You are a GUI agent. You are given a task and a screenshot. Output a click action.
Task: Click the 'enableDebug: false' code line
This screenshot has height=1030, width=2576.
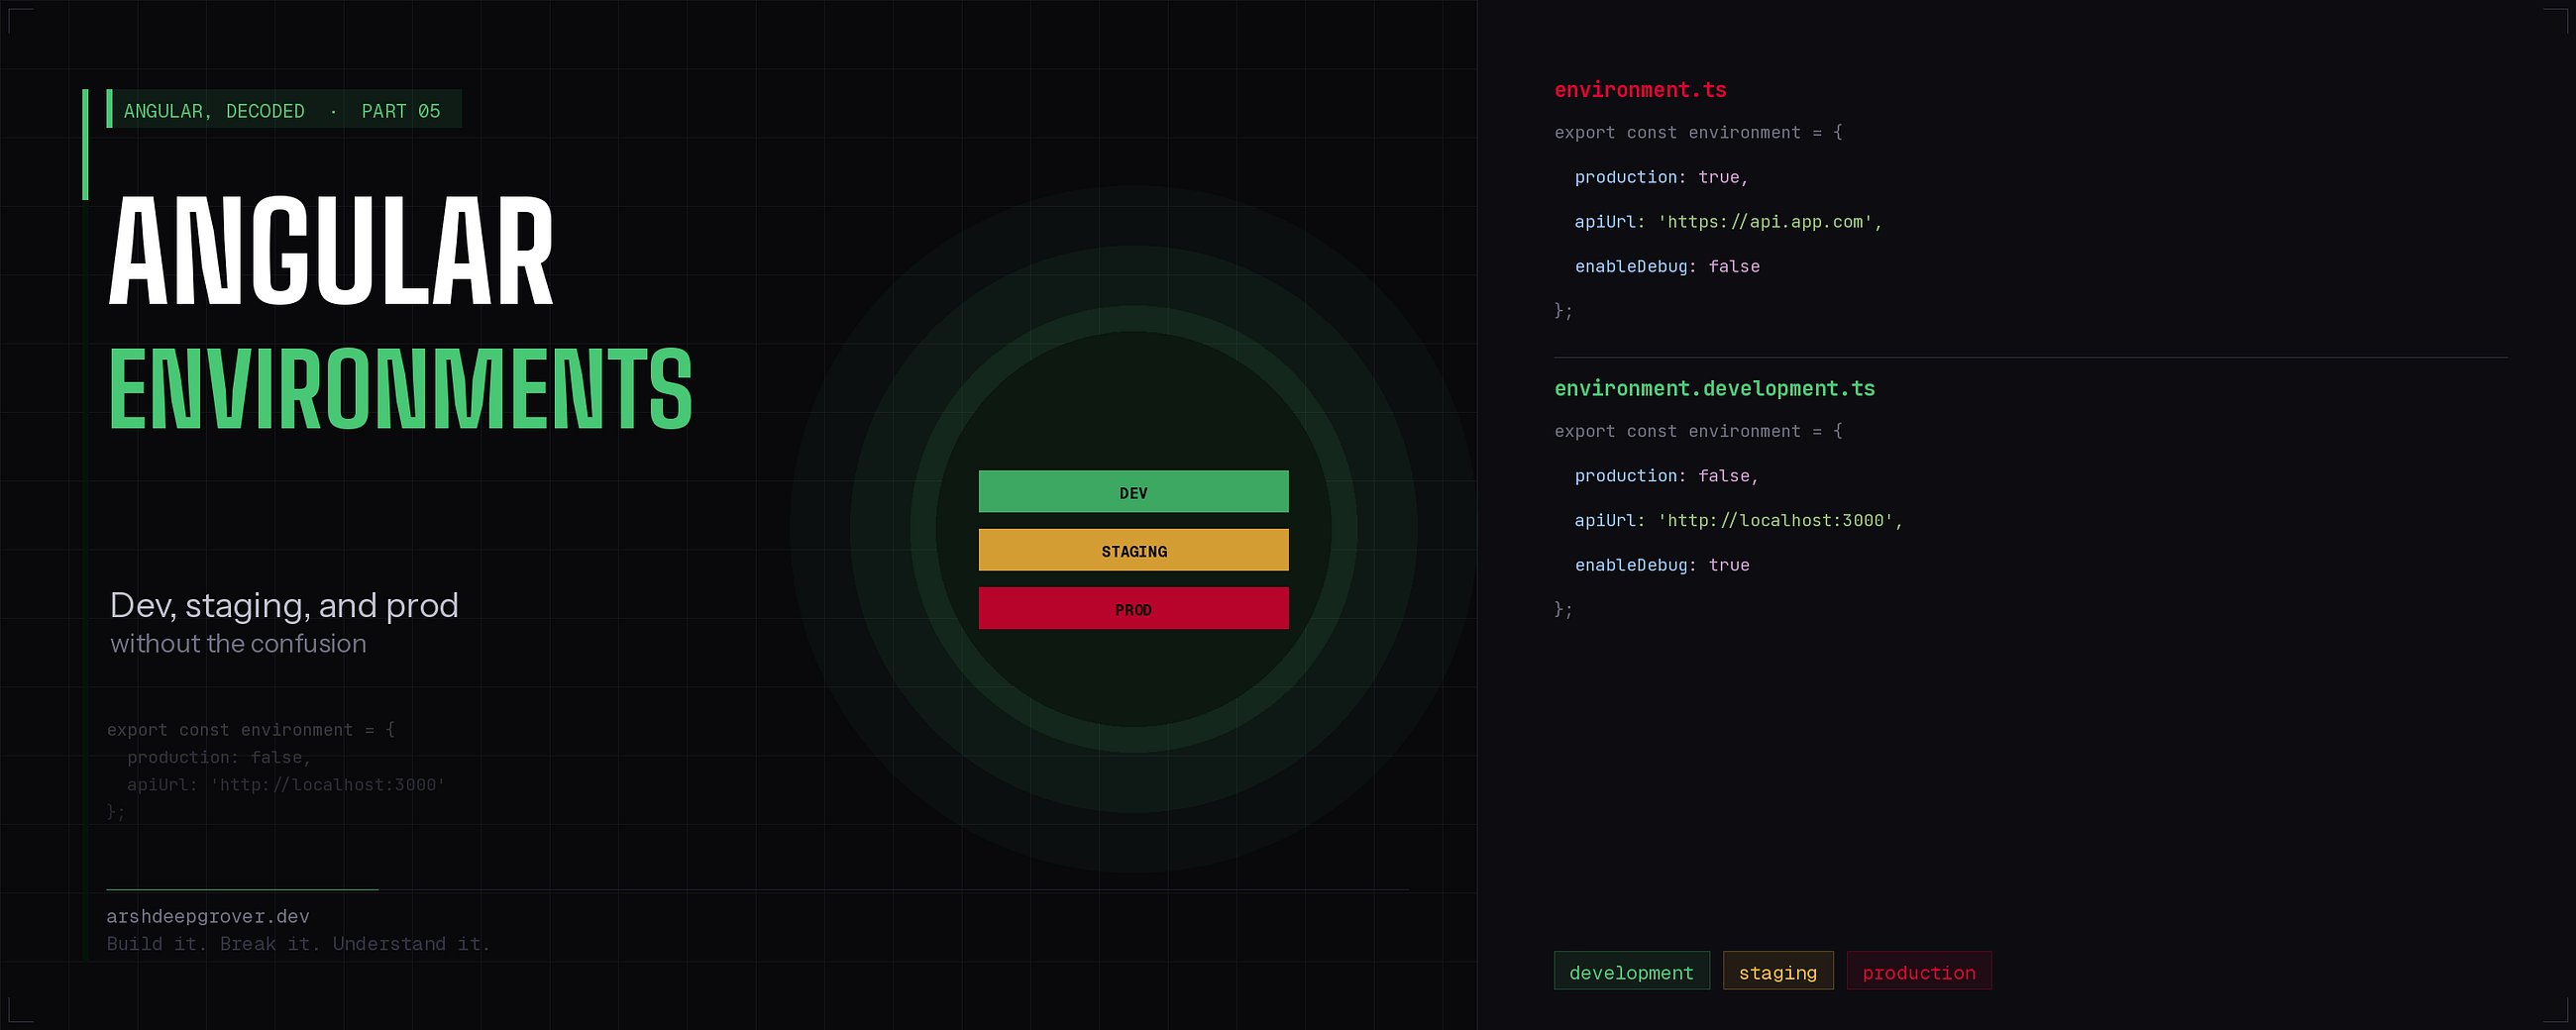point(1667,266)
